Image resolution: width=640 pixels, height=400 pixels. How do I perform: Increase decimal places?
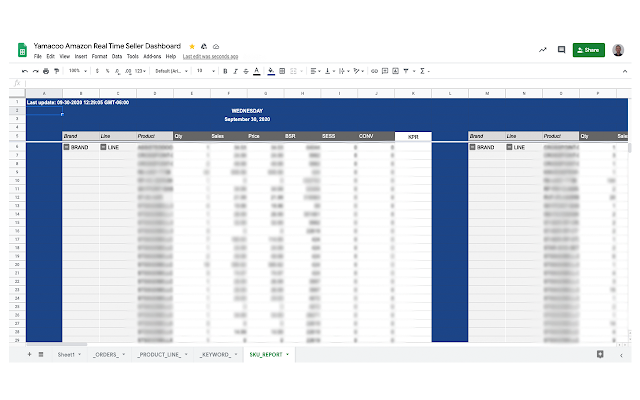click(128, 71)
